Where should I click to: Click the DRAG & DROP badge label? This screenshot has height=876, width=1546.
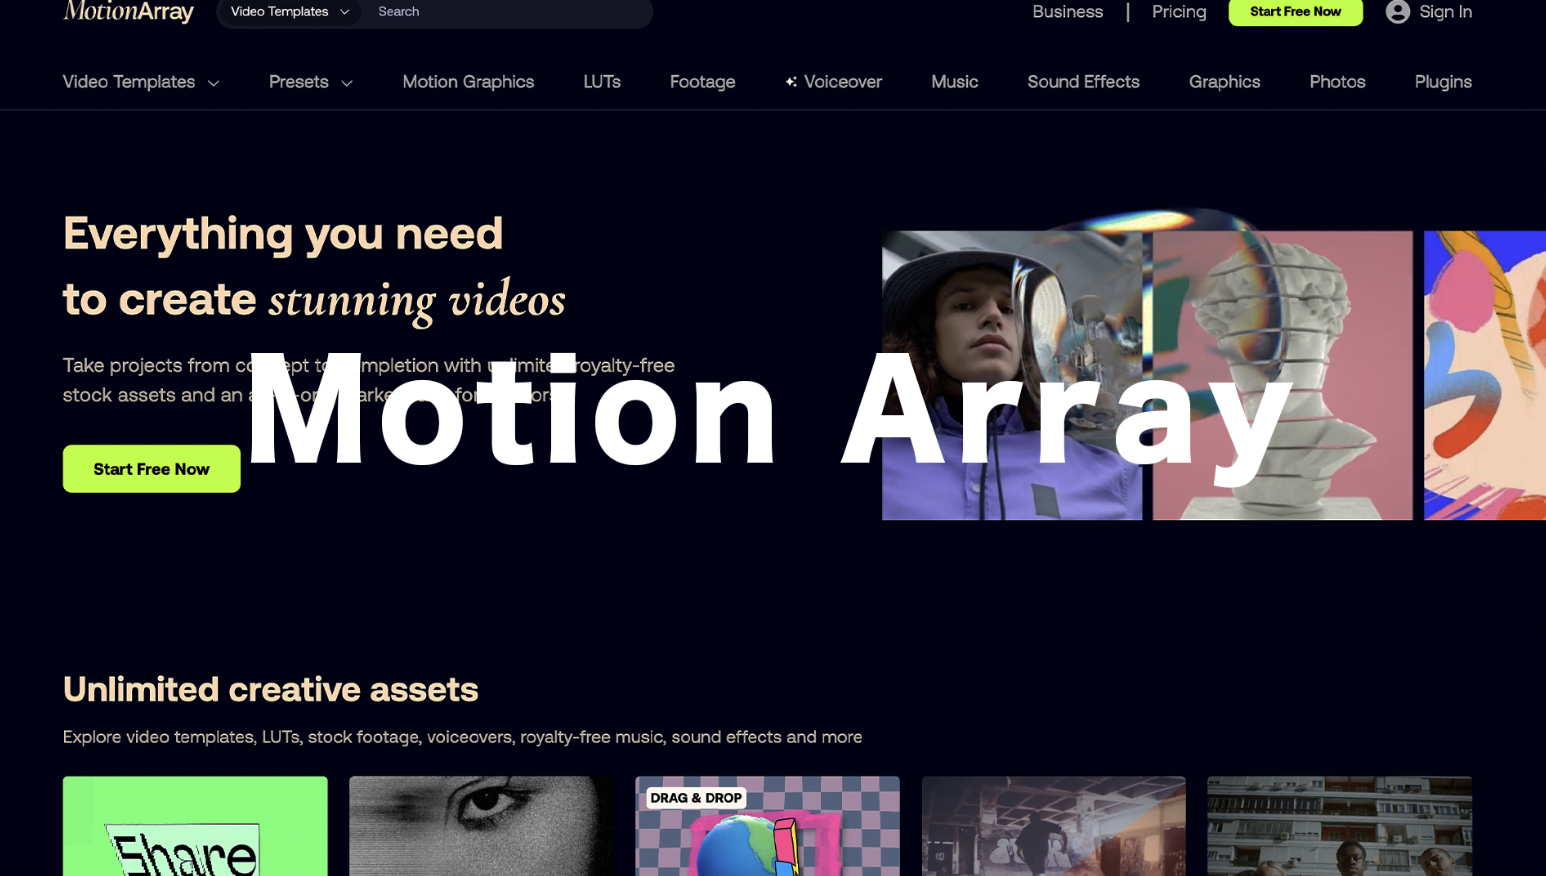(x=696, y=798)
